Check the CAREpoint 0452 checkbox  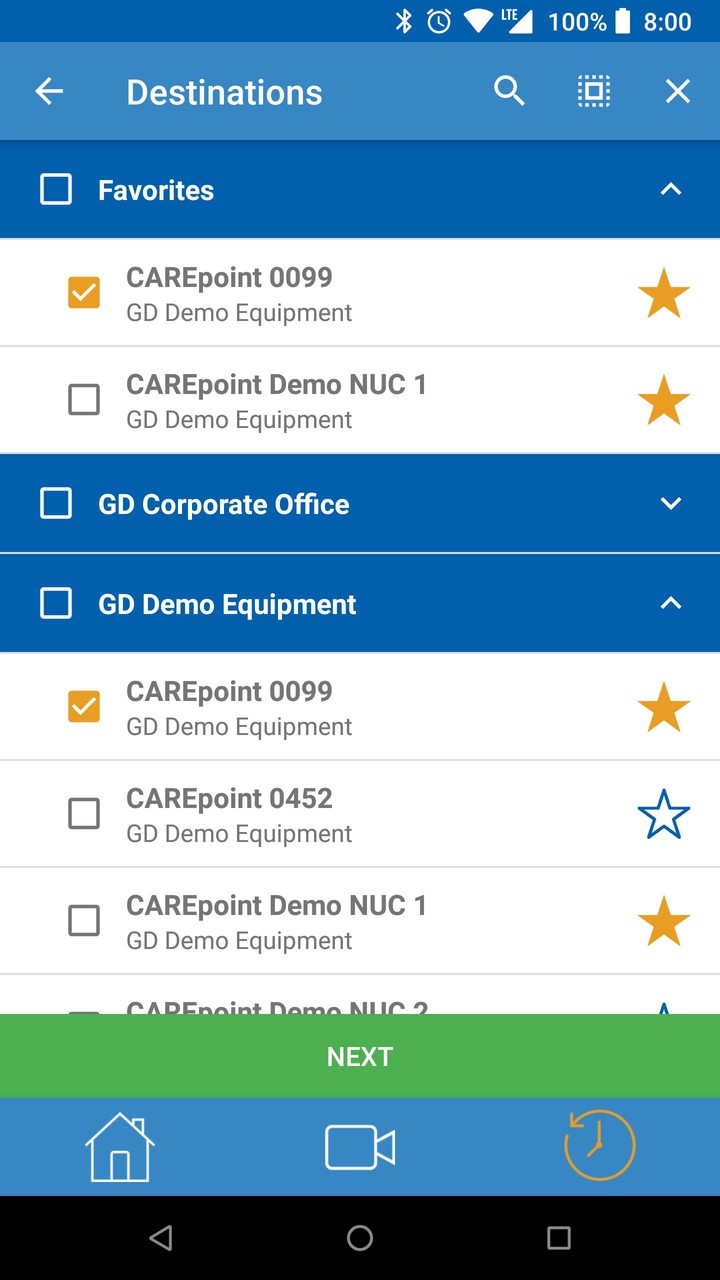coord(84,814)
